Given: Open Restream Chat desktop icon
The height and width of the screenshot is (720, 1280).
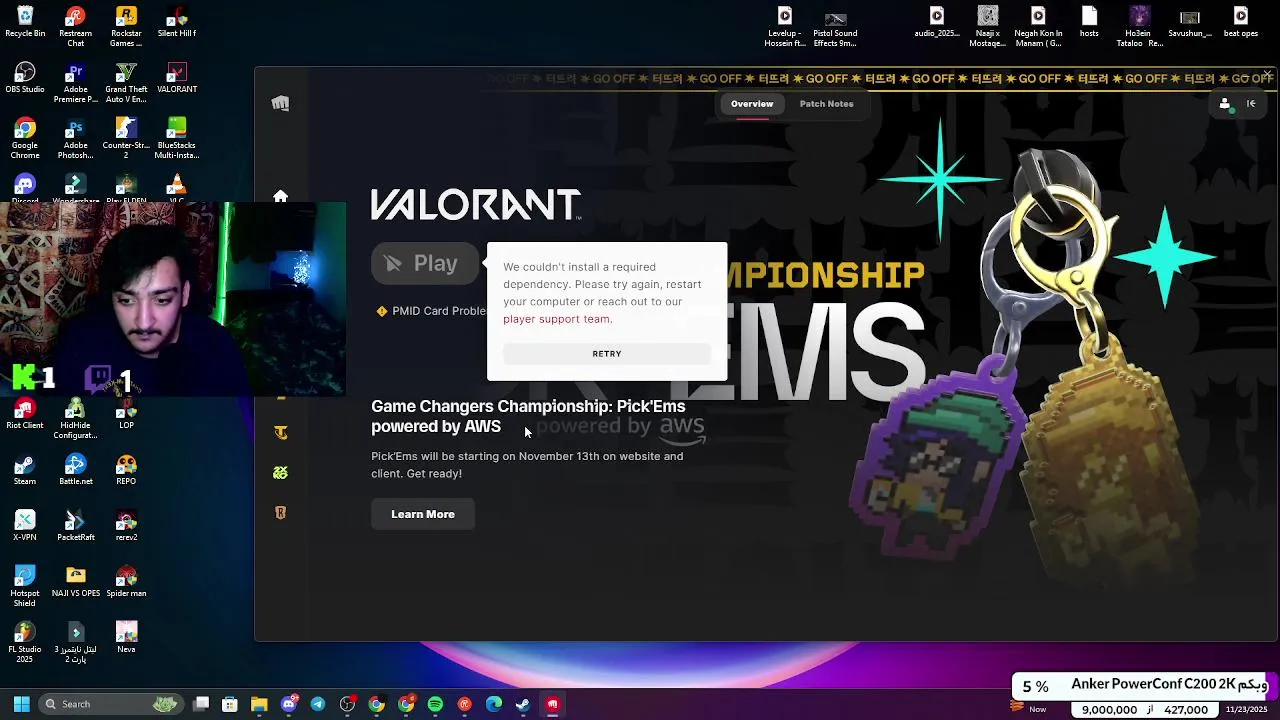Looking at the screenshot, I should point(76,27).
